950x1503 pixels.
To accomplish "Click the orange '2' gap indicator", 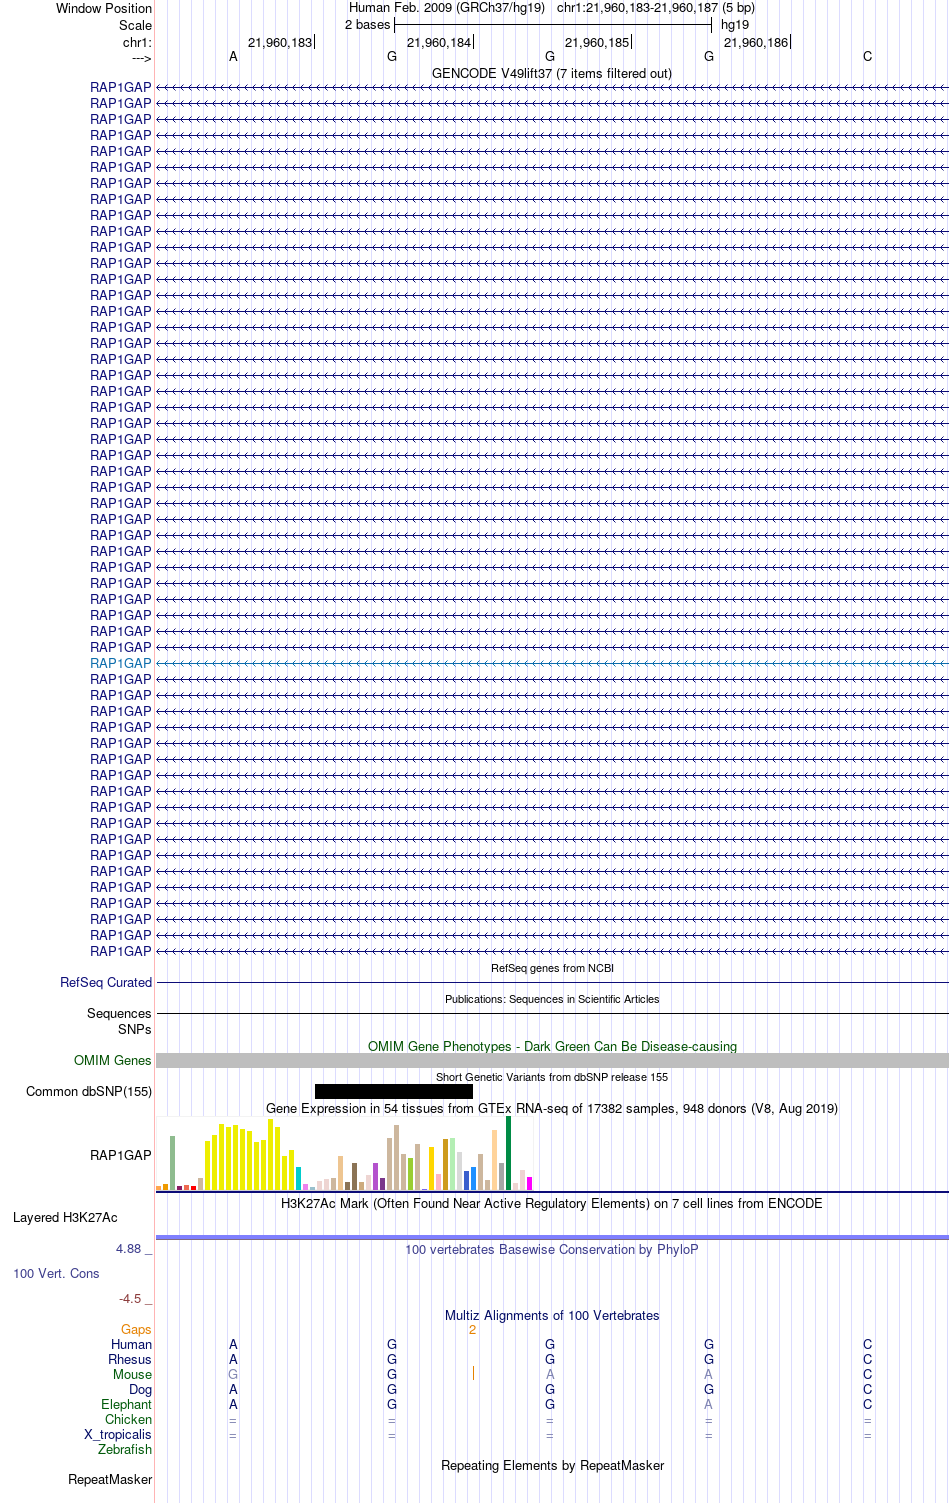I will point(472,1329).
